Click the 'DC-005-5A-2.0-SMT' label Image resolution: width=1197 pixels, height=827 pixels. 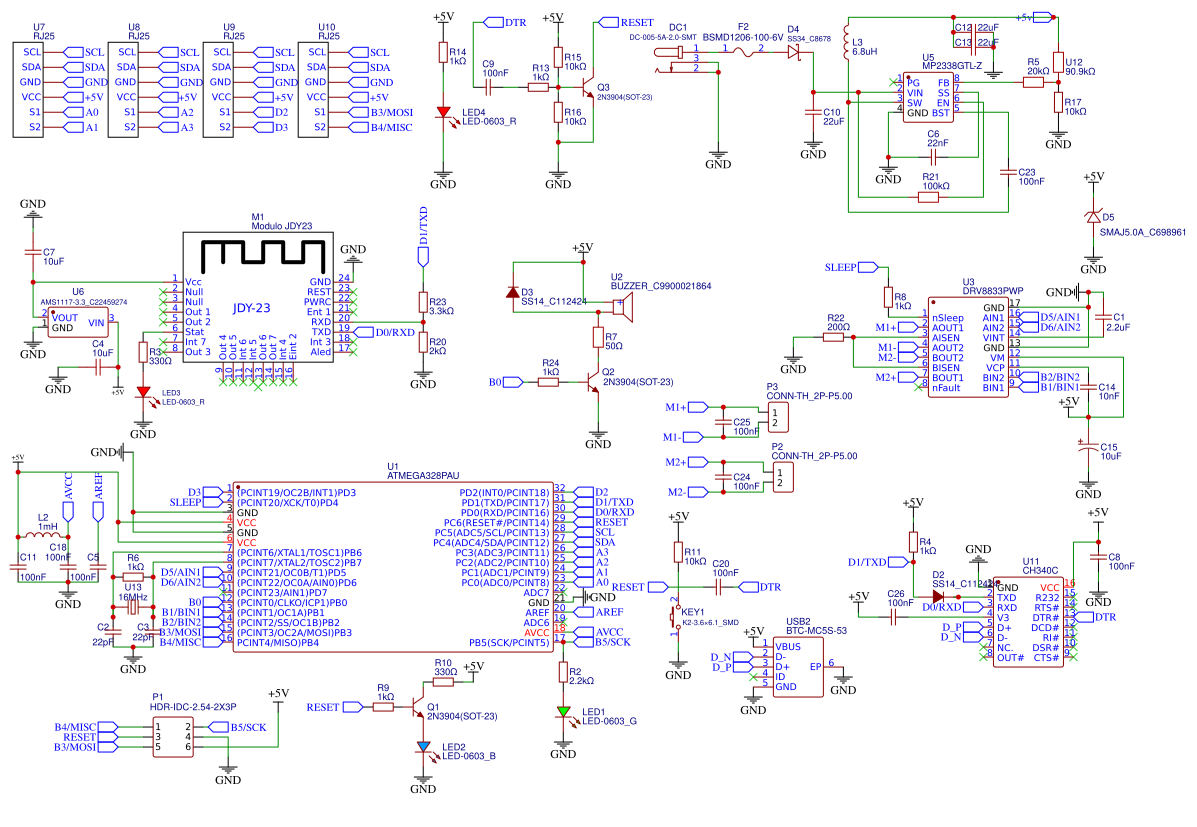tap(663, 37)
